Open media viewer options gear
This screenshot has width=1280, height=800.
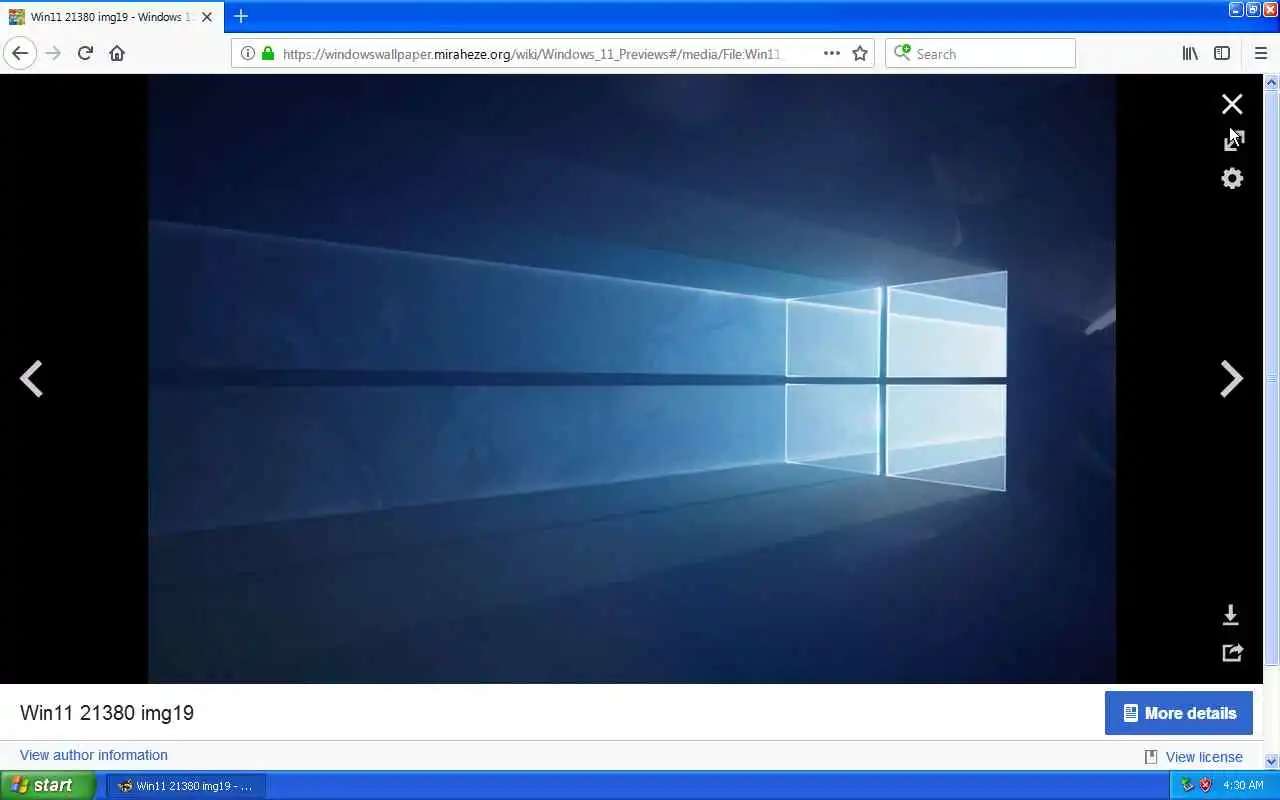pyautogui.click(x=1232, y=178)
